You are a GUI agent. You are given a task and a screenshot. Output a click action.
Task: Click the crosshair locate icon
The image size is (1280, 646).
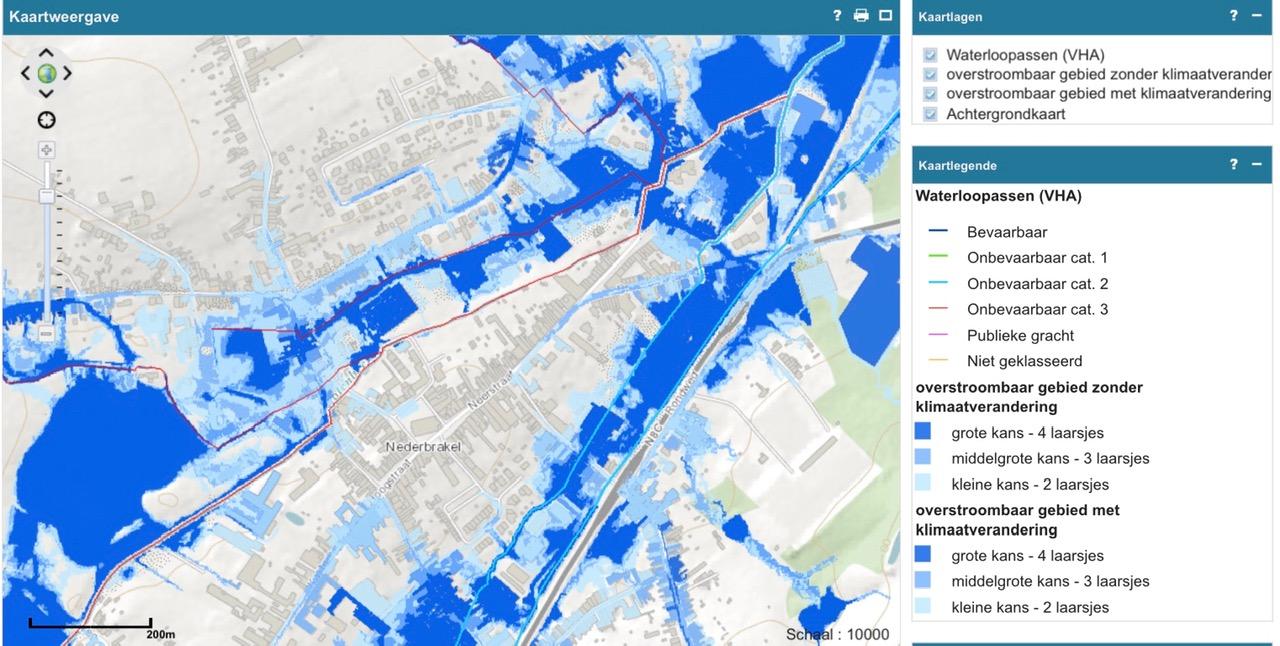pyautogui.click(x=46, y=121)
